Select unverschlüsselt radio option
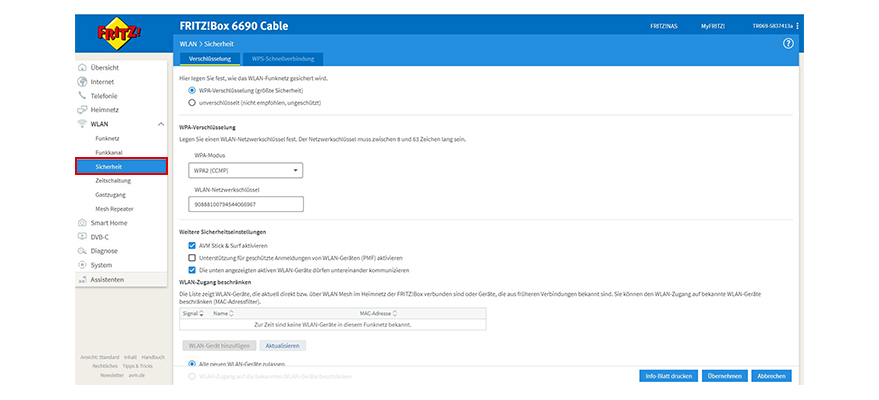Screen dimensions: 879x400 point(192,102)
